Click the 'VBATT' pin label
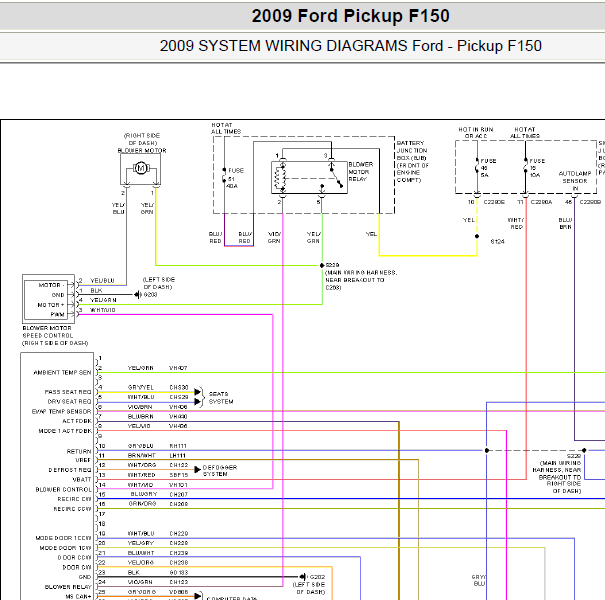The width and height of the screenshot is (605, 600). 81,480
